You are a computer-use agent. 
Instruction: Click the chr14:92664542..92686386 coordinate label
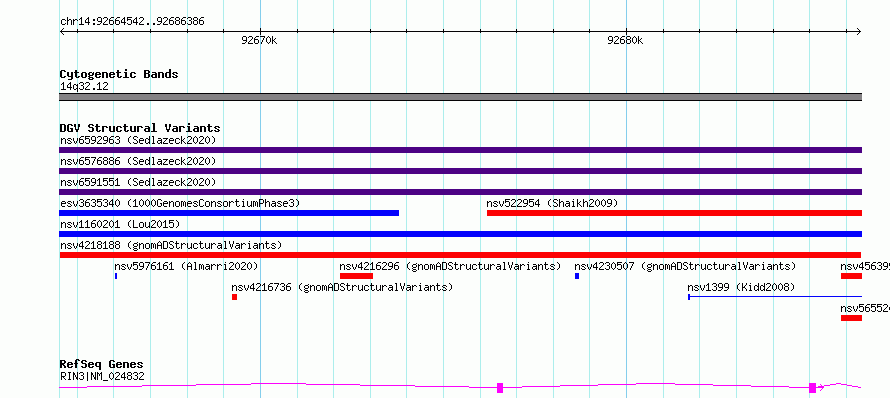click(x=132, y=22)
